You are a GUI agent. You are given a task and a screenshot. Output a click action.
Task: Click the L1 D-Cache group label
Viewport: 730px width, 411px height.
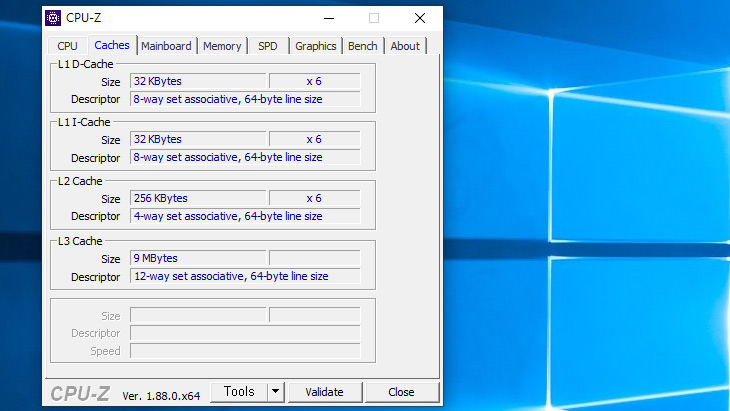coord(85,64)
